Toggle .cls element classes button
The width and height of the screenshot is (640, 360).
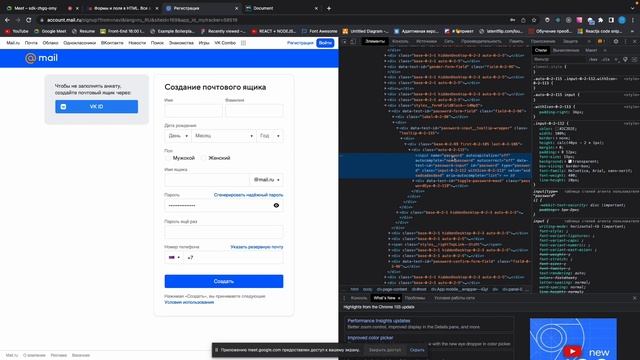606,60
